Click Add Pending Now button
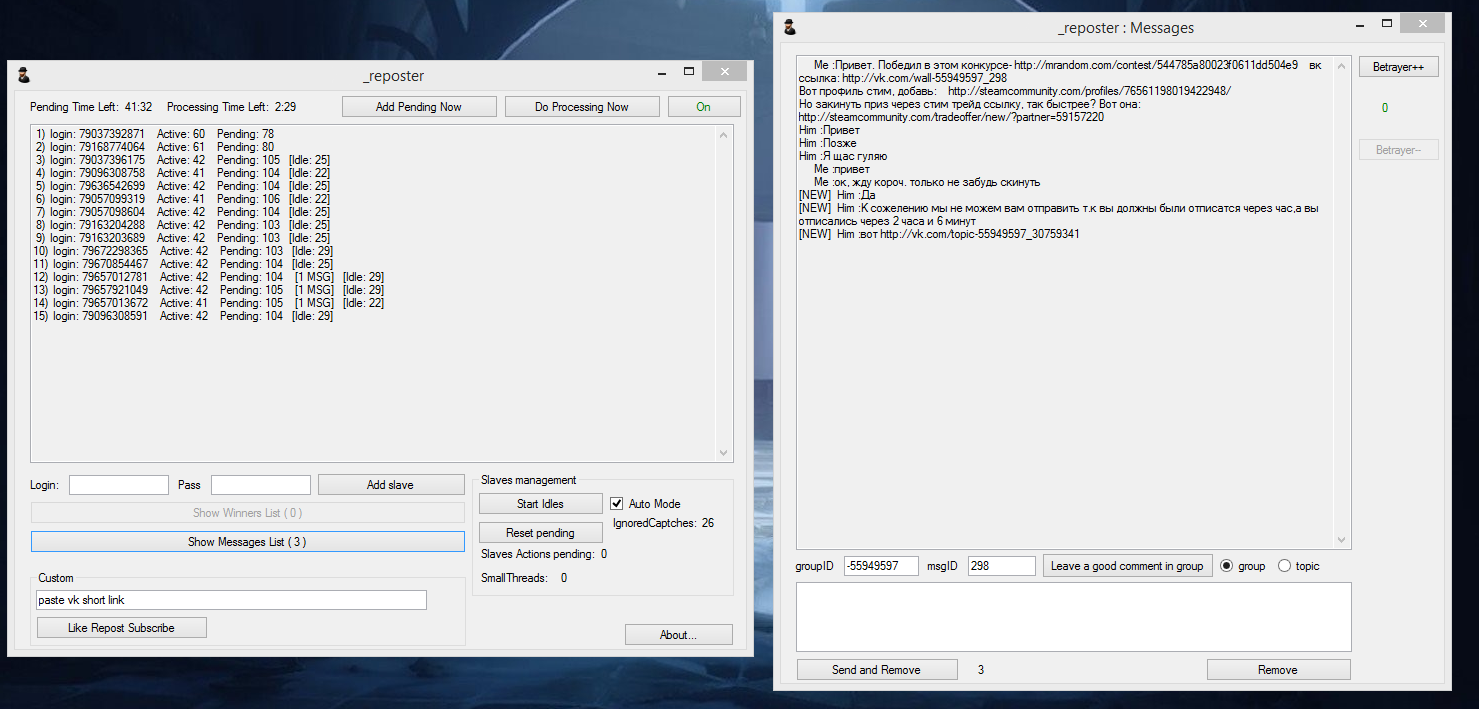 (x=419, y=107)
